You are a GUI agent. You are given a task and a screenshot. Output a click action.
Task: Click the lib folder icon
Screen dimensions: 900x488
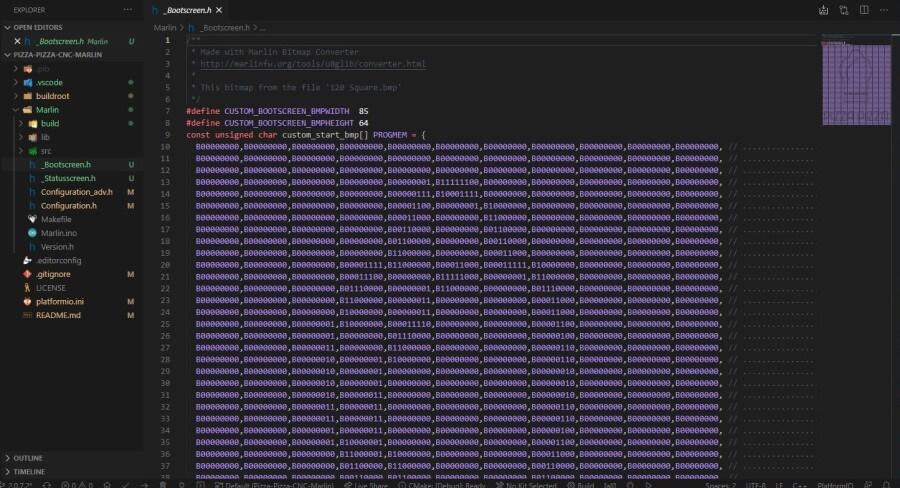click(x=33, y=137)
